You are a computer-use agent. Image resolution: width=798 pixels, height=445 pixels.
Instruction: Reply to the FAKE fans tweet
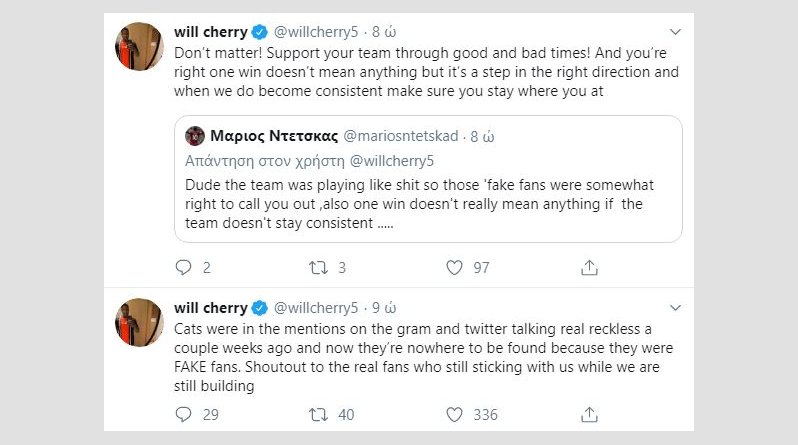click(x=183, y=414)
